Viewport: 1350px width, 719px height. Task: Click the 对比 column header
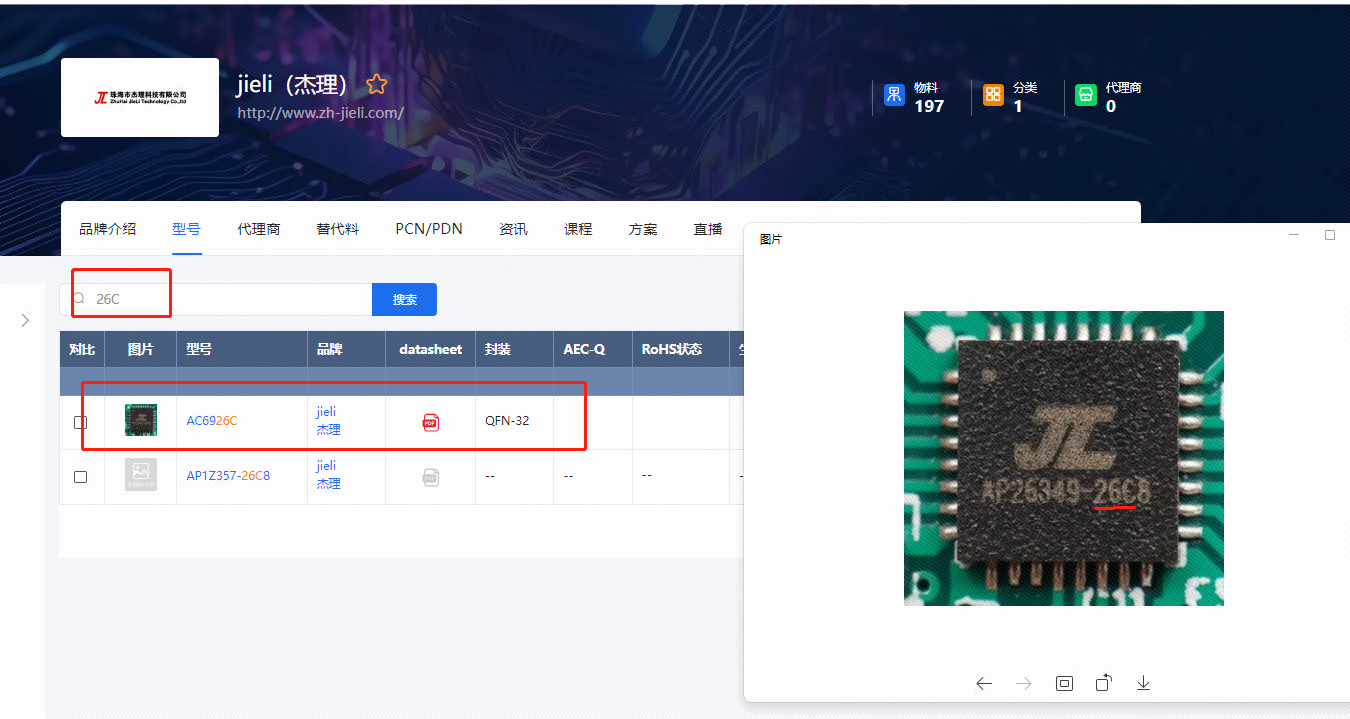coord(82,349)
